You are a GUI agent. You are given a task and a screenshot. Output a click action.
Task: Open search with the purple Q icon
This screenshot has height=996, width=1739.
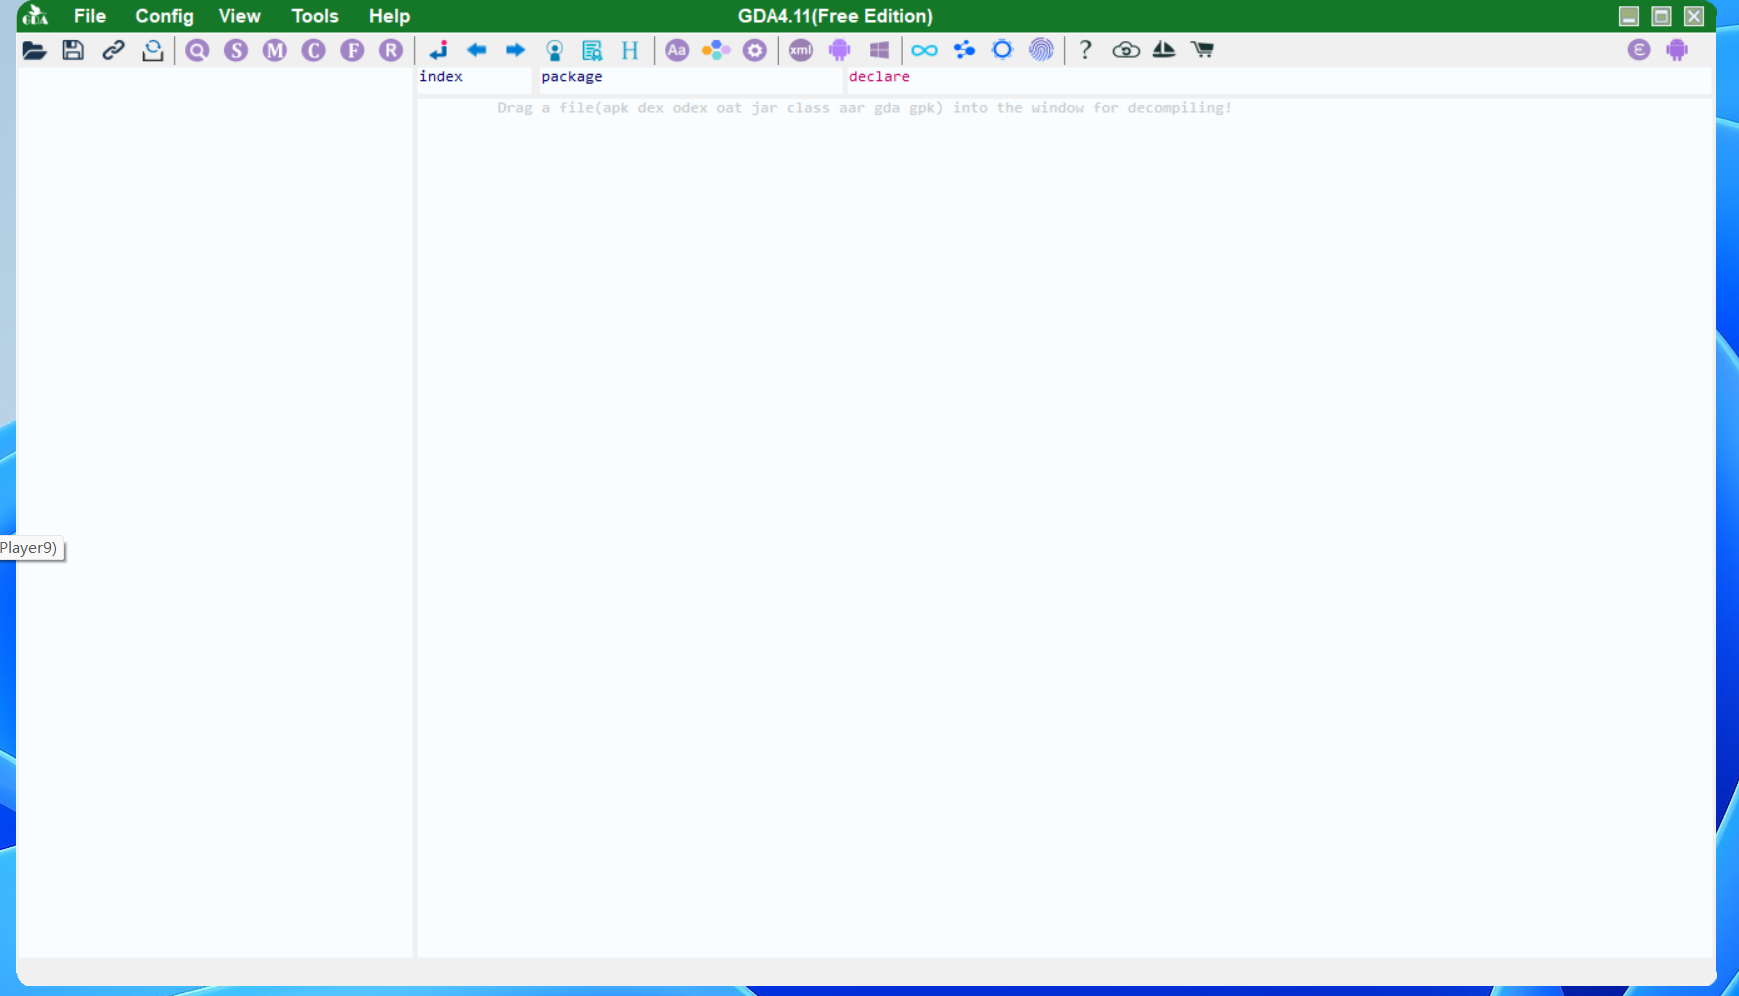point(197,50)
